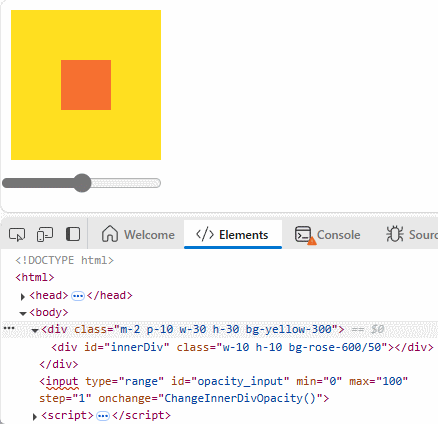The image size is (438, 424).
Task: Click the unfilled slider track portion
Action: [126, 183]
